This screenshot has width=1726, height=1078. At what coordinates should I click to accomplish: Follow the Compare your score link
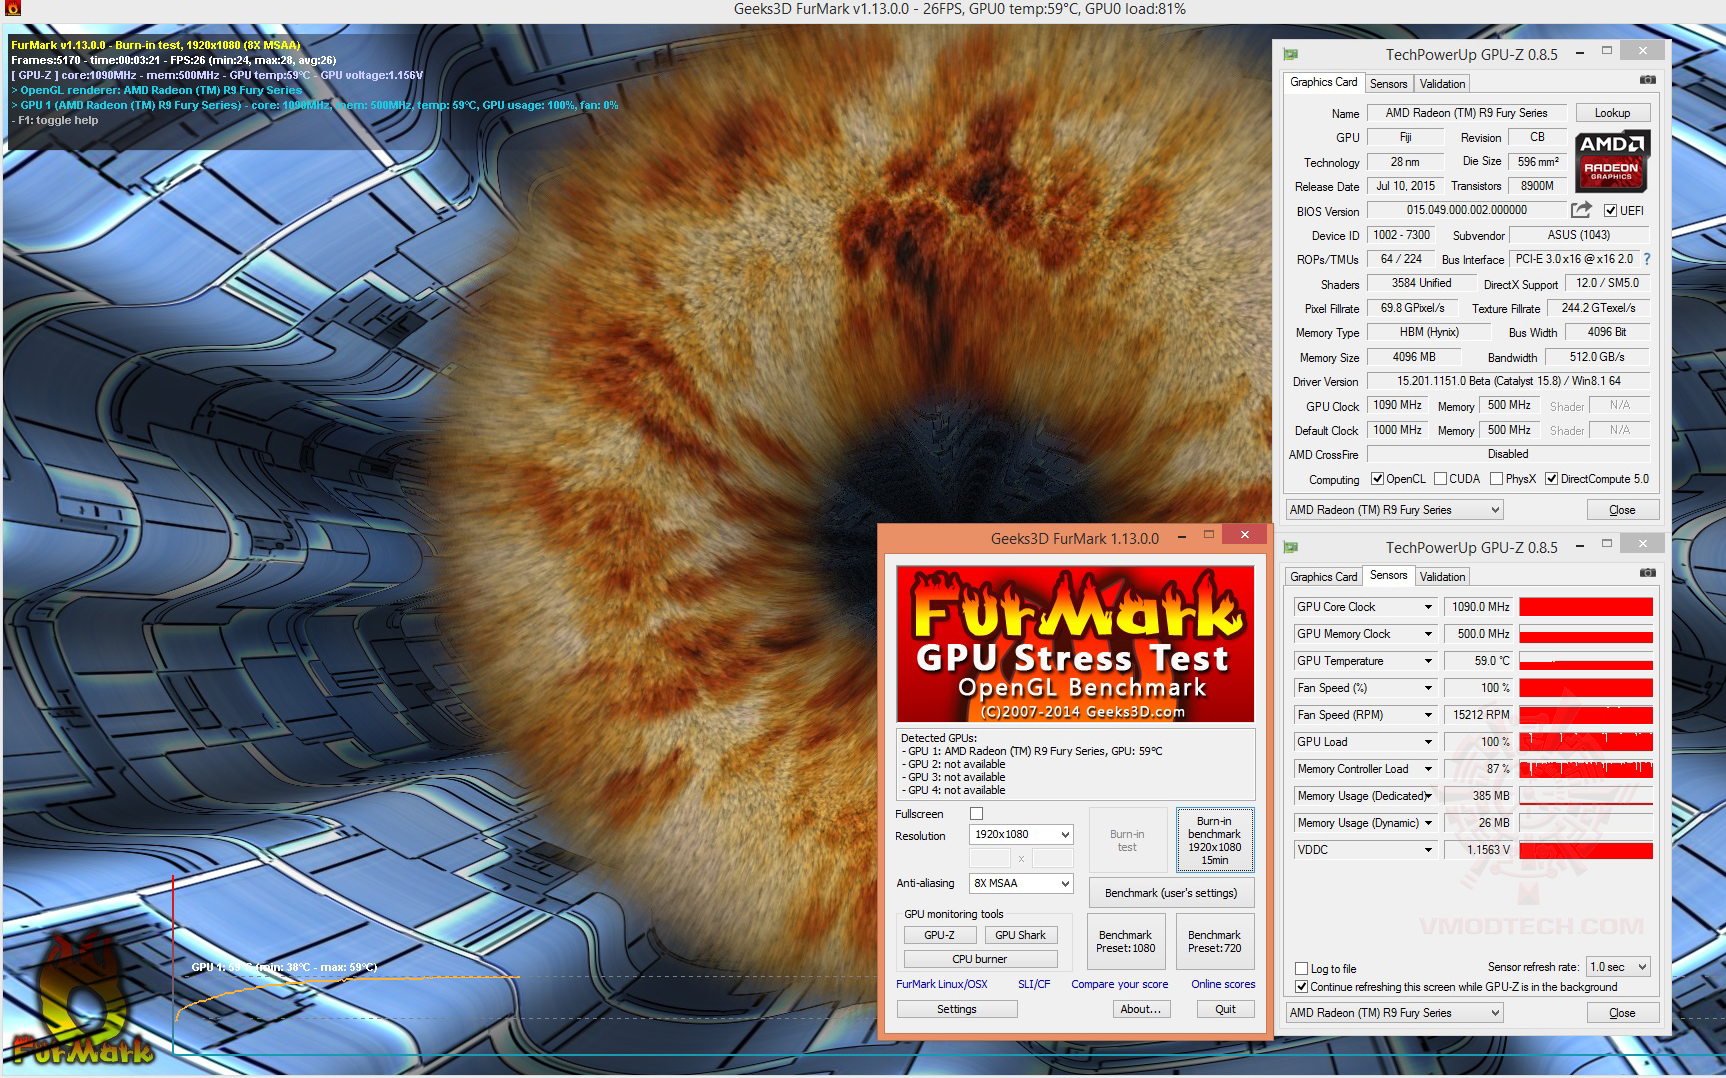[1120, 984]
